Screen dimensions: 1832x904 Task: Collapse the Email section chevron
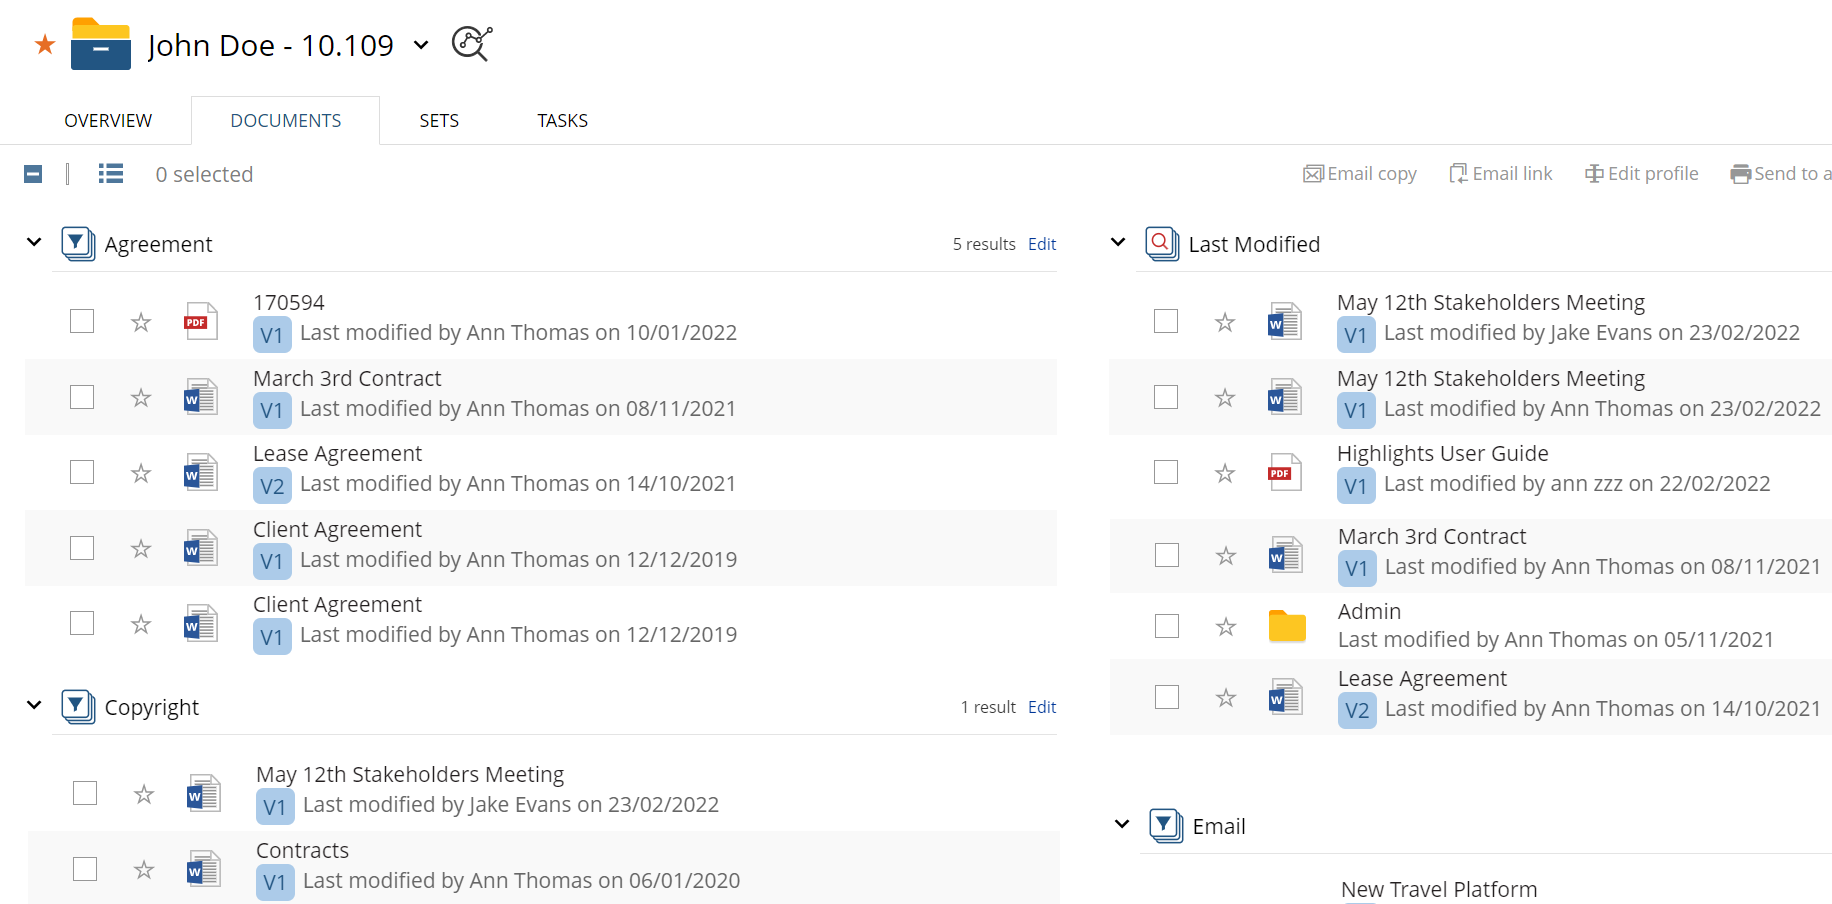tap(1121, 824)
